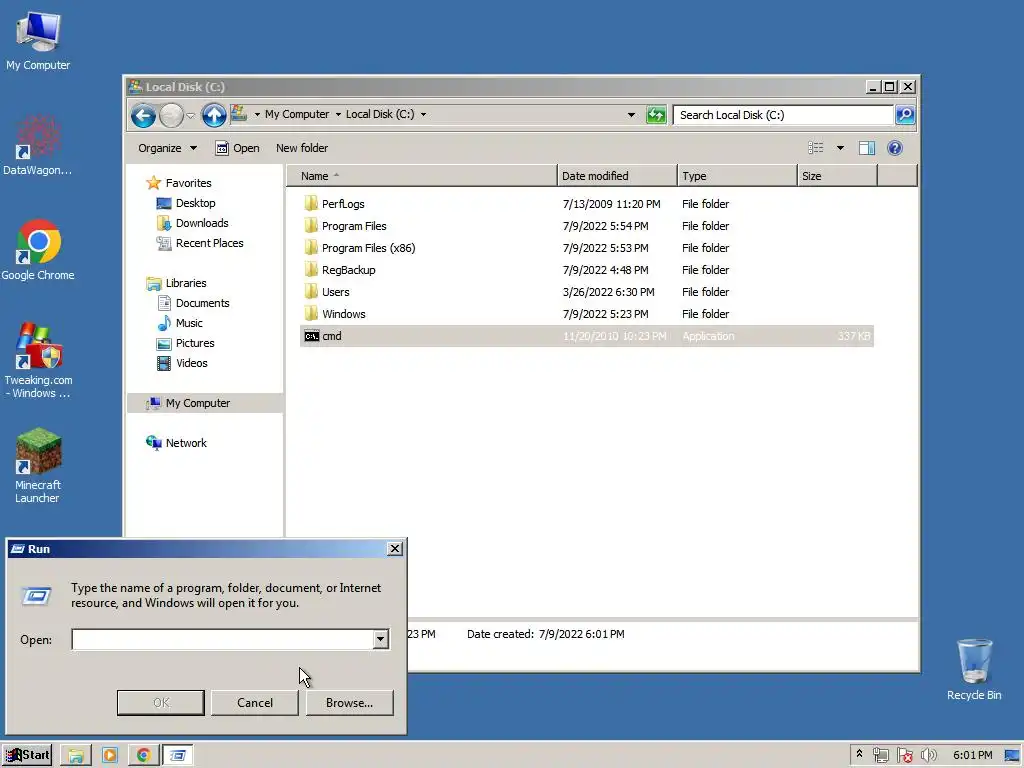Click the Start button

(x=28, y=756)
